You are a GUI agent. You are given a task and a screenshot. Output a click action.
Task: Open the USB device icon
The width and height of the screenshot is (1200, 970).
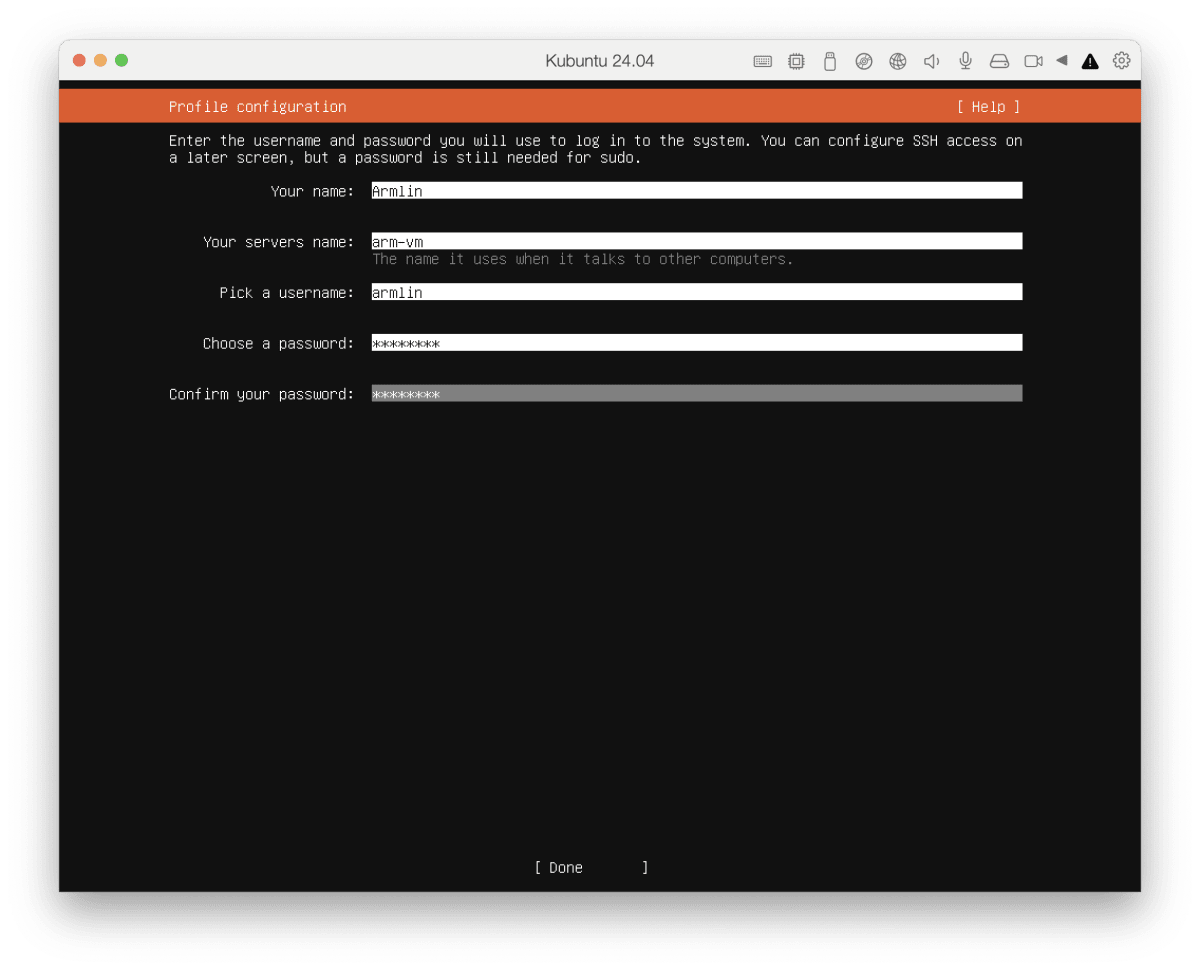click(829, 61)
